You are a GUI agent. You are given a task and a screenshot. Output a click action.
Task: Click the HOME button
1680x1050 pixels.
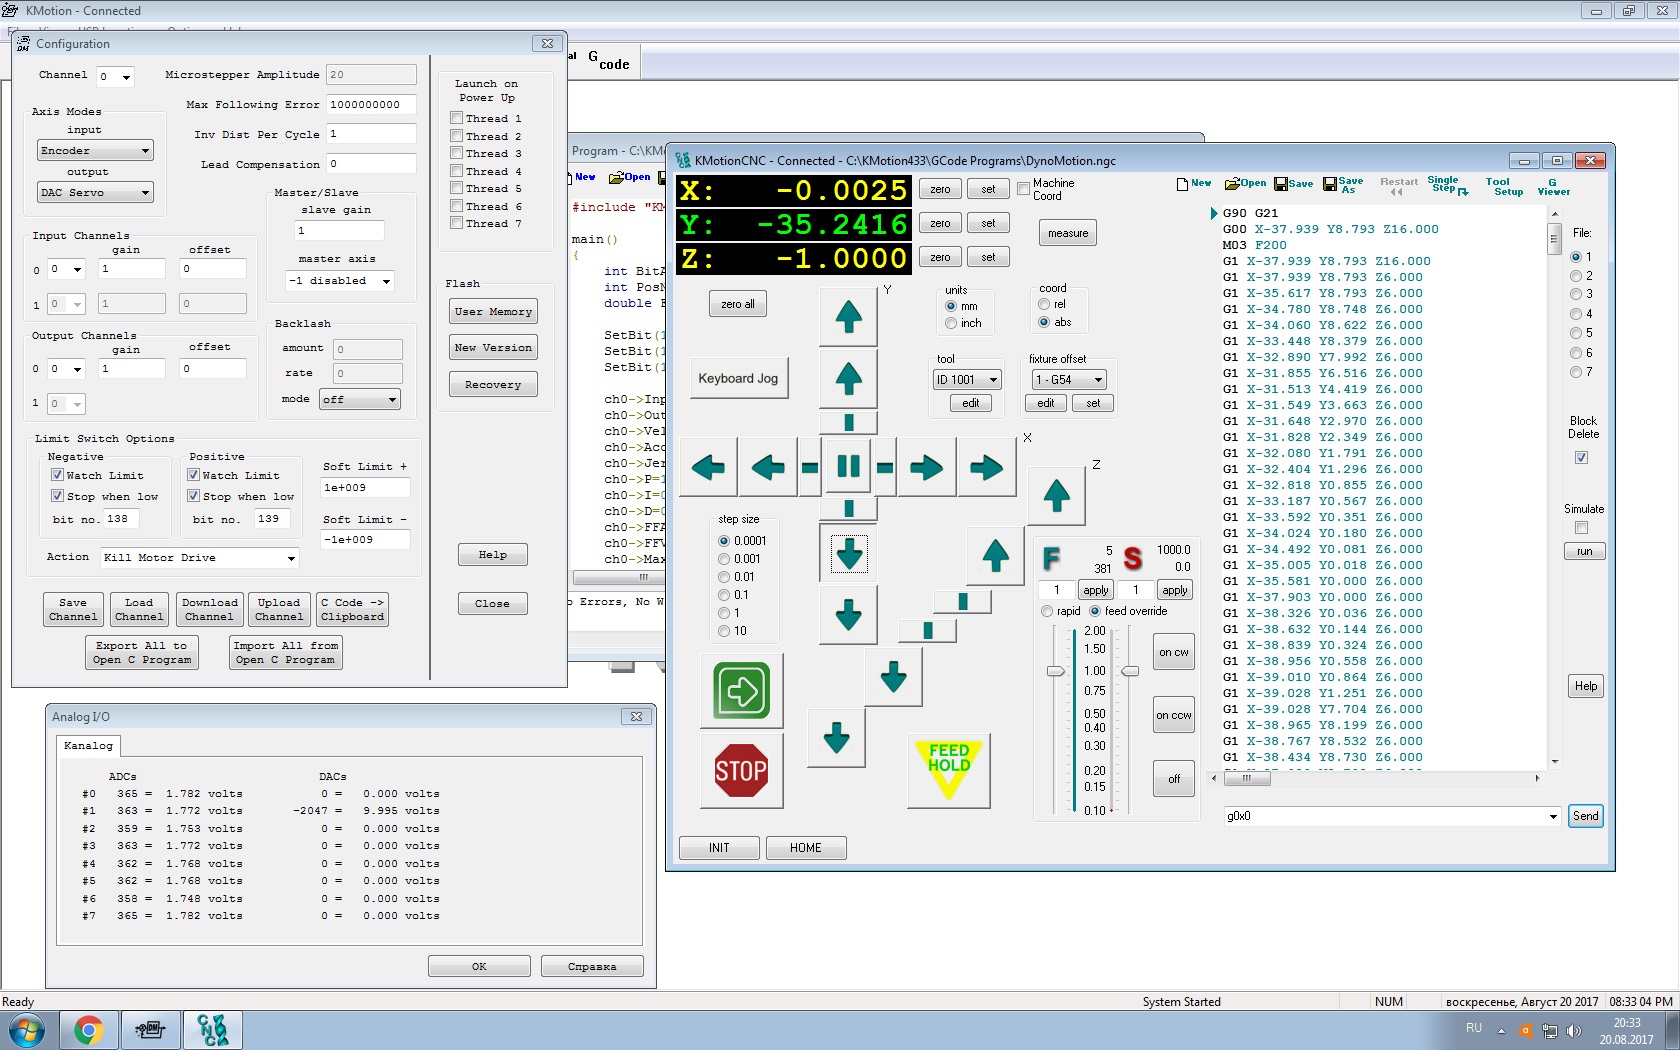[x=805, y=848]
